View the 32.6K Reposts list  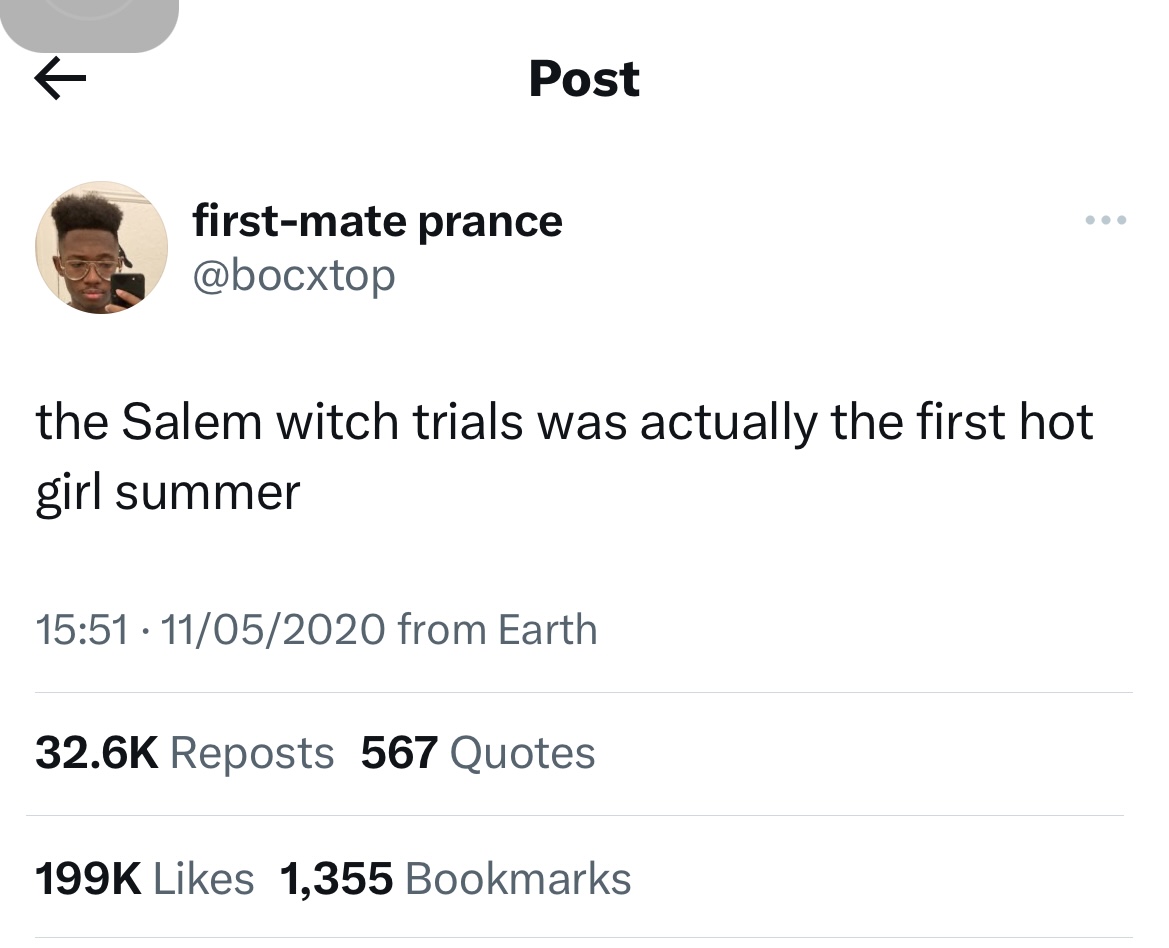click(184, 752)
